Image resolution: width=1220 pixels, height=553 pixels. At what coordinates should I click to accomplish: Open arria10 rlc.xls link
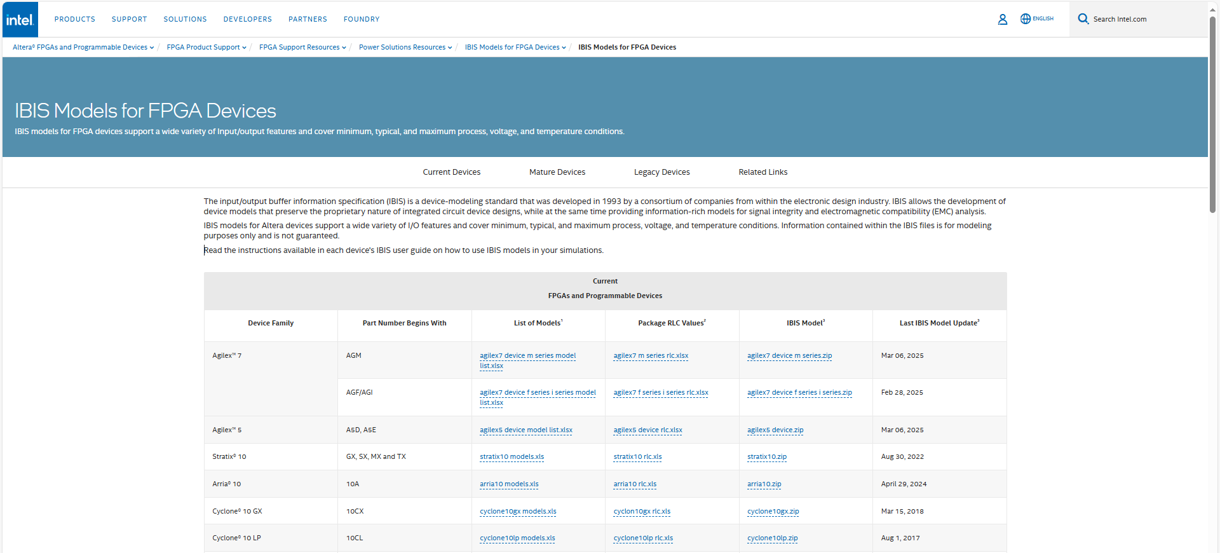(x=635, y=484)
